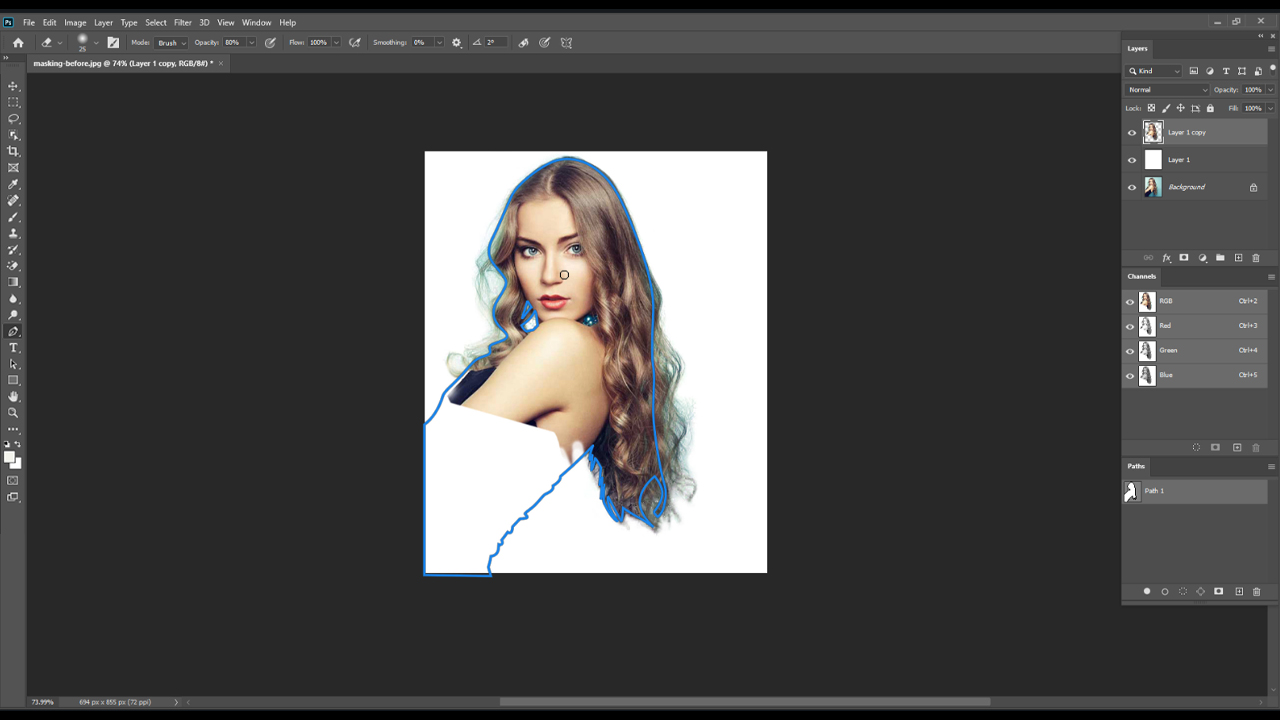Screen dimensions: 1280x720
Task: Open the eraser Mode dropdown
Action: coord(171,43)
